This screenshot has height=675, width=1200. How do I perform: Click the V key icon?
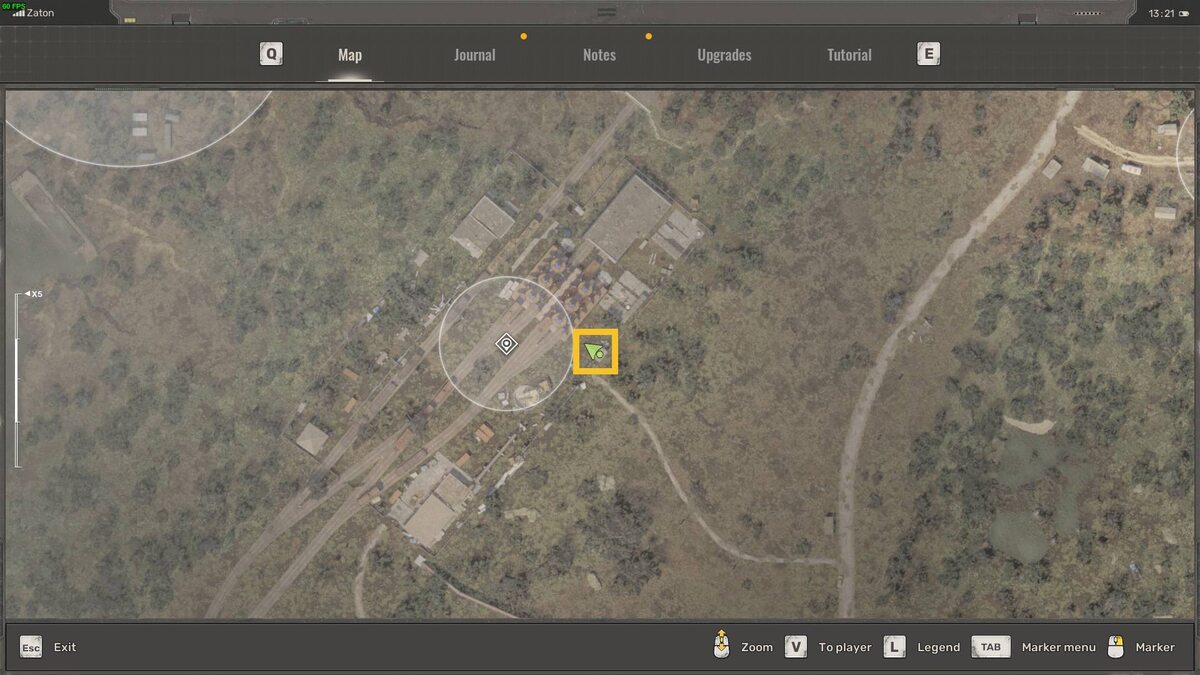click(x=795, y=647)
